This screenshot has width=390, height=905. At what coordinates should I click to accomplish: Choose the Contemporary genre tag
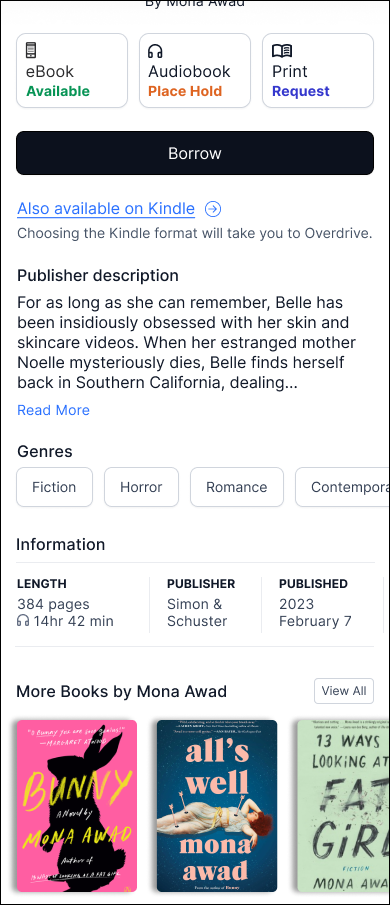[x=343, y=487]
